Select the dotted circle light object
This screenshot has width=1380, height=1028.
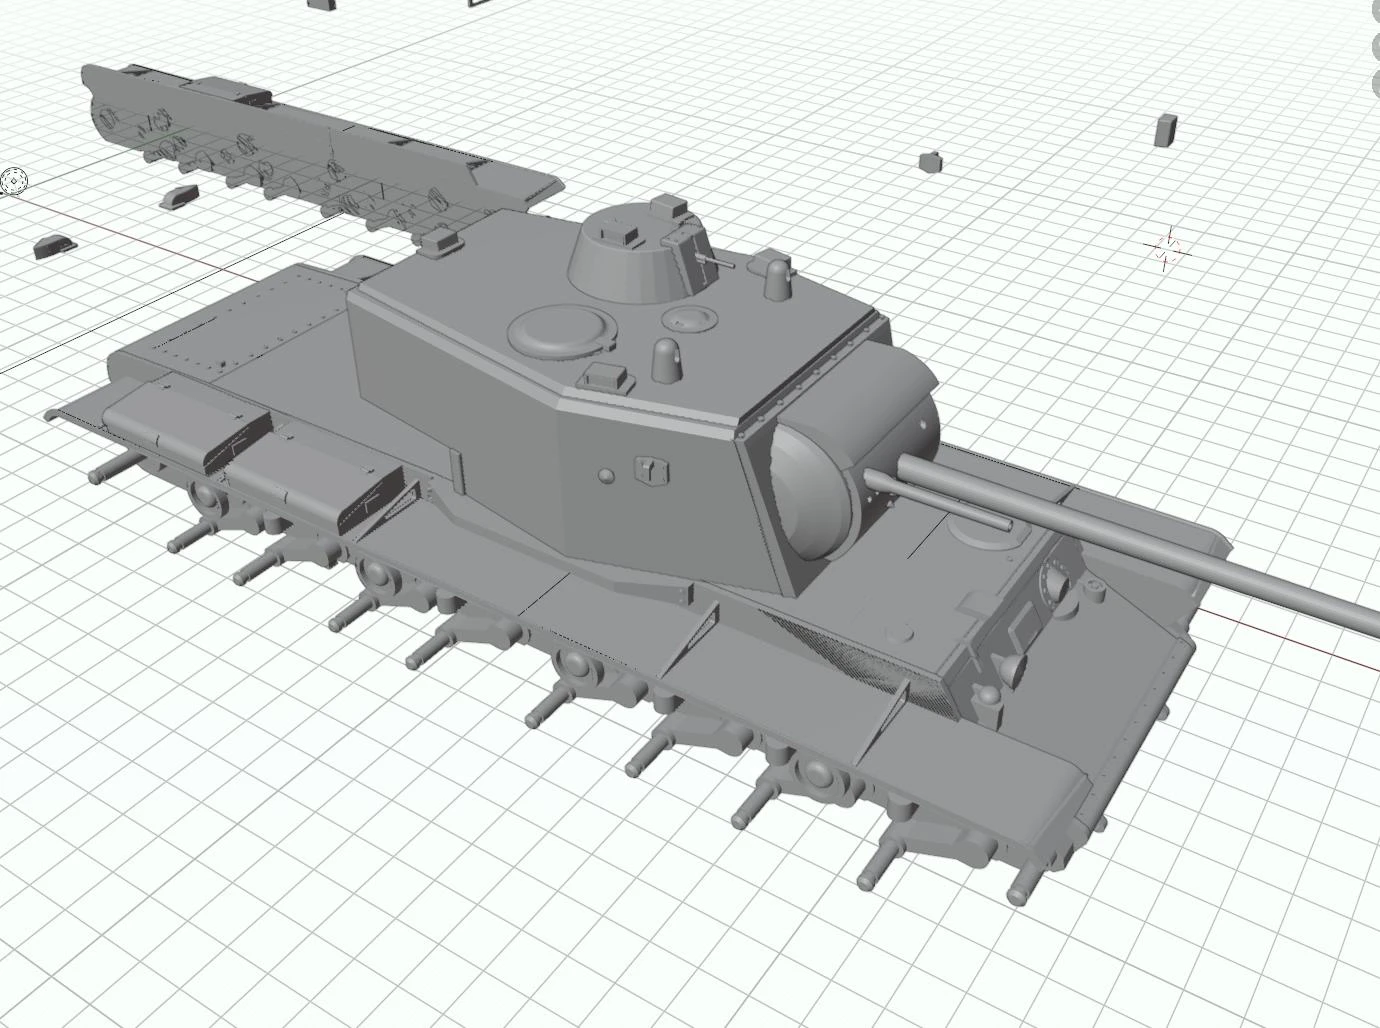(x=14, y=181)
